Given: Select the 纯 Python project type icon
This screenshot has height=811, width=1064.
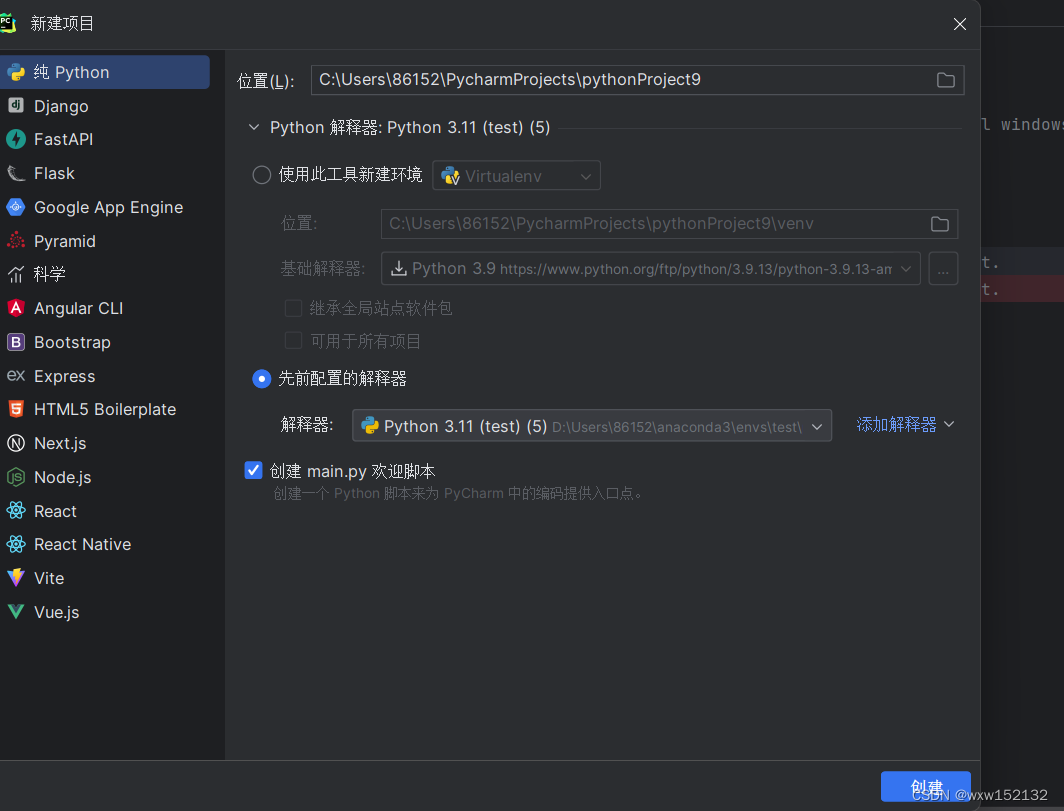Looking at the screenshot, I should [x=16, y=72].
